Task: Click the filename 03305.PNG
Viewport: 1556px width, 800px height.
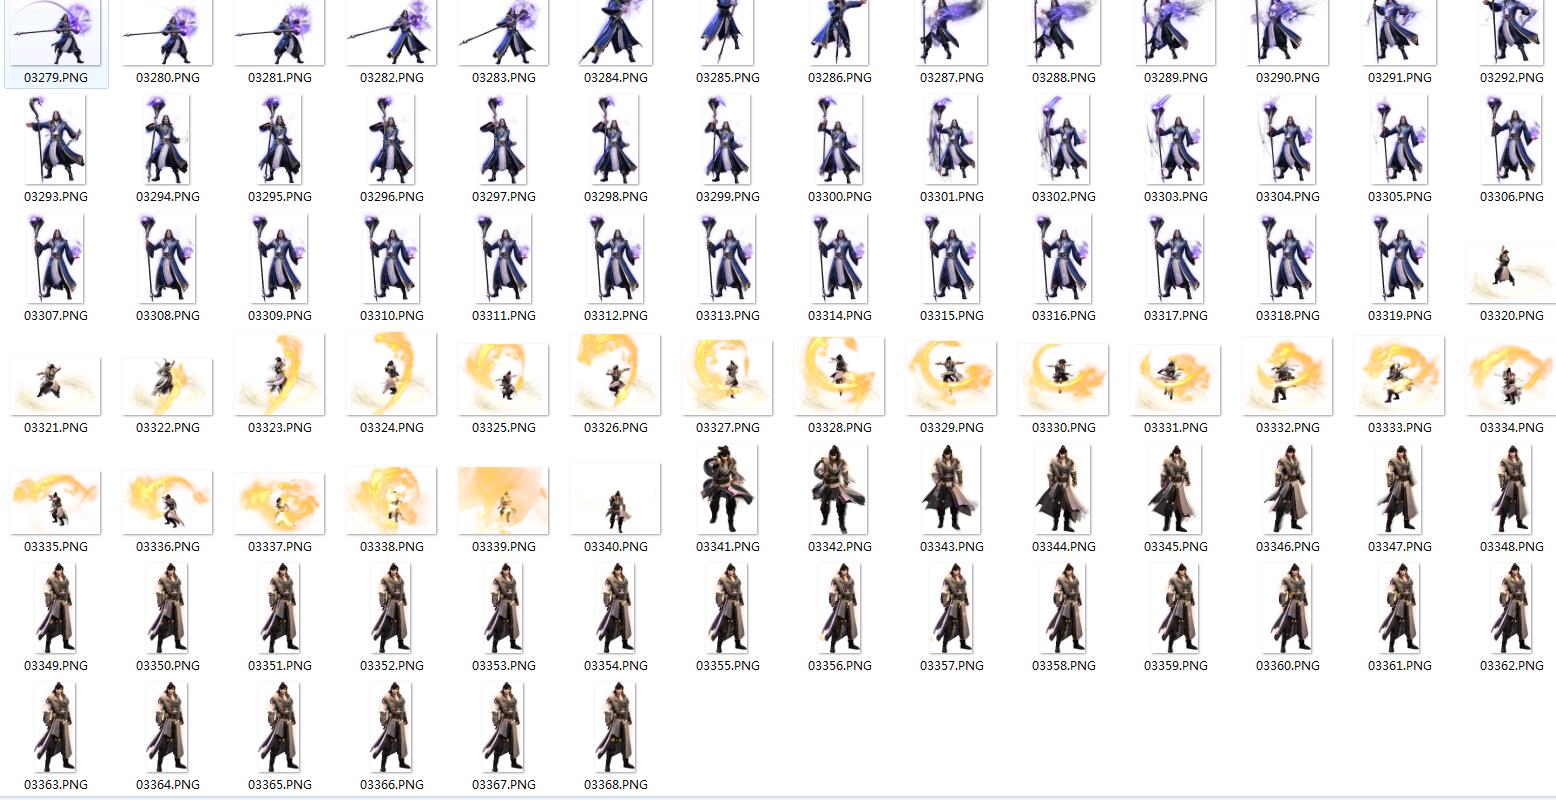Action: point(1400,197)
